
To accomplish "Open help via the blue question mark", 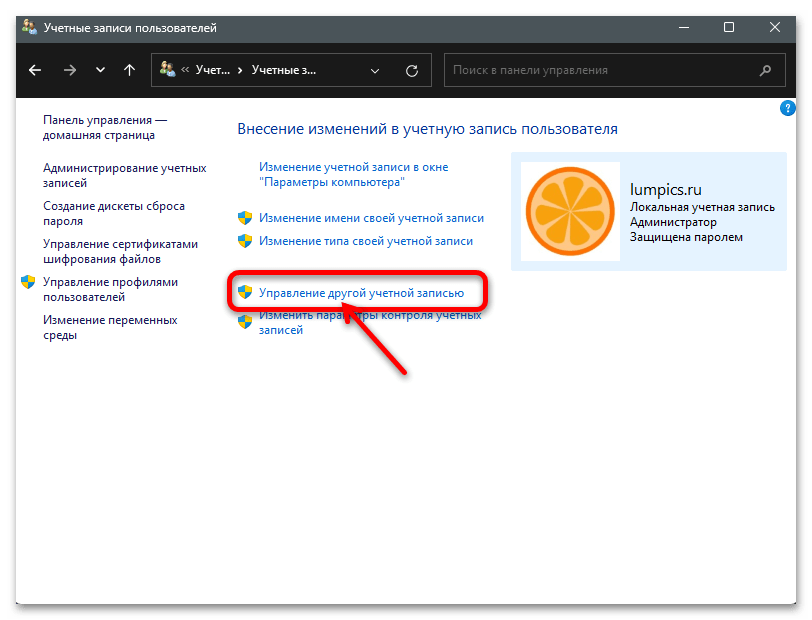I will (x=787, y=108).
